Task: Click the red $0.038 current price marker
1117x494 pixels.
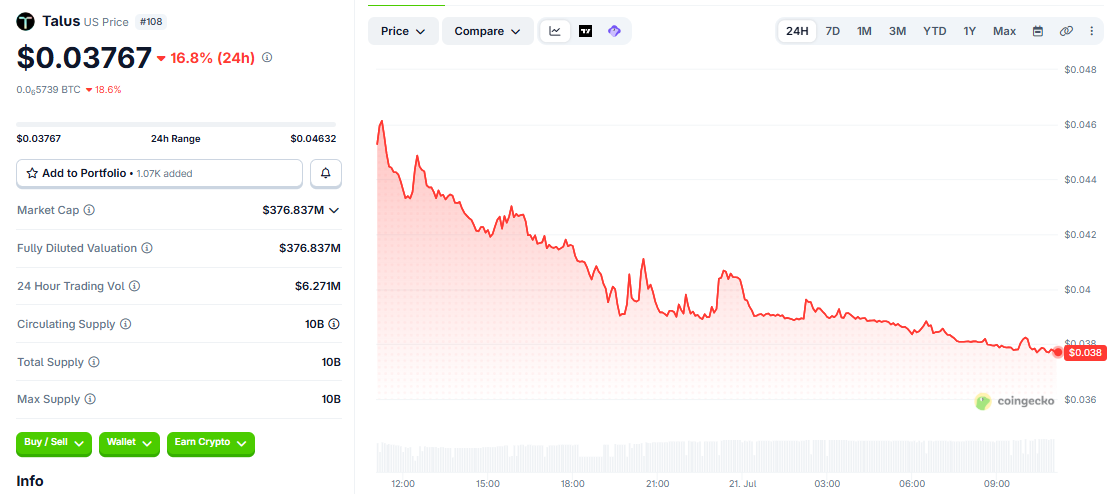Action: coord(1084,352)
